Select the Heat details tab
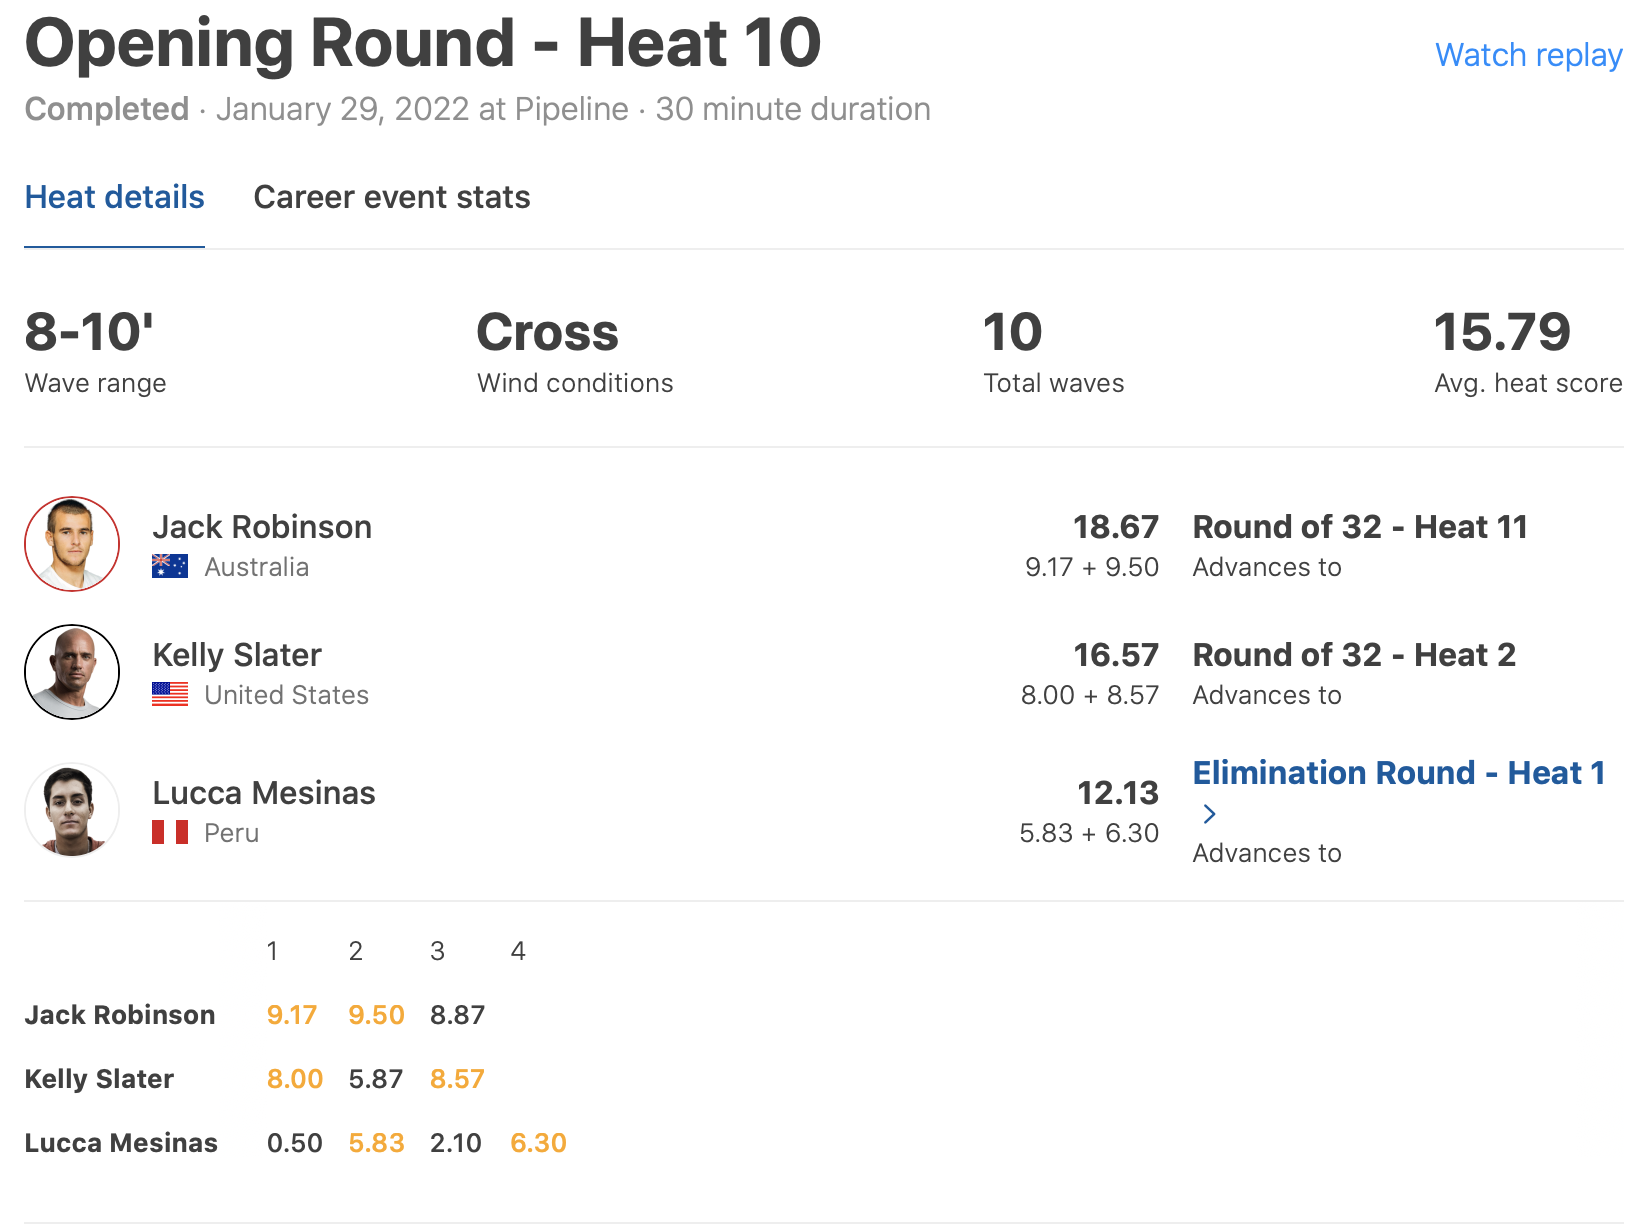Image resolution: width=1646 pixels, height=1232 pixels. tap(114, 197)
